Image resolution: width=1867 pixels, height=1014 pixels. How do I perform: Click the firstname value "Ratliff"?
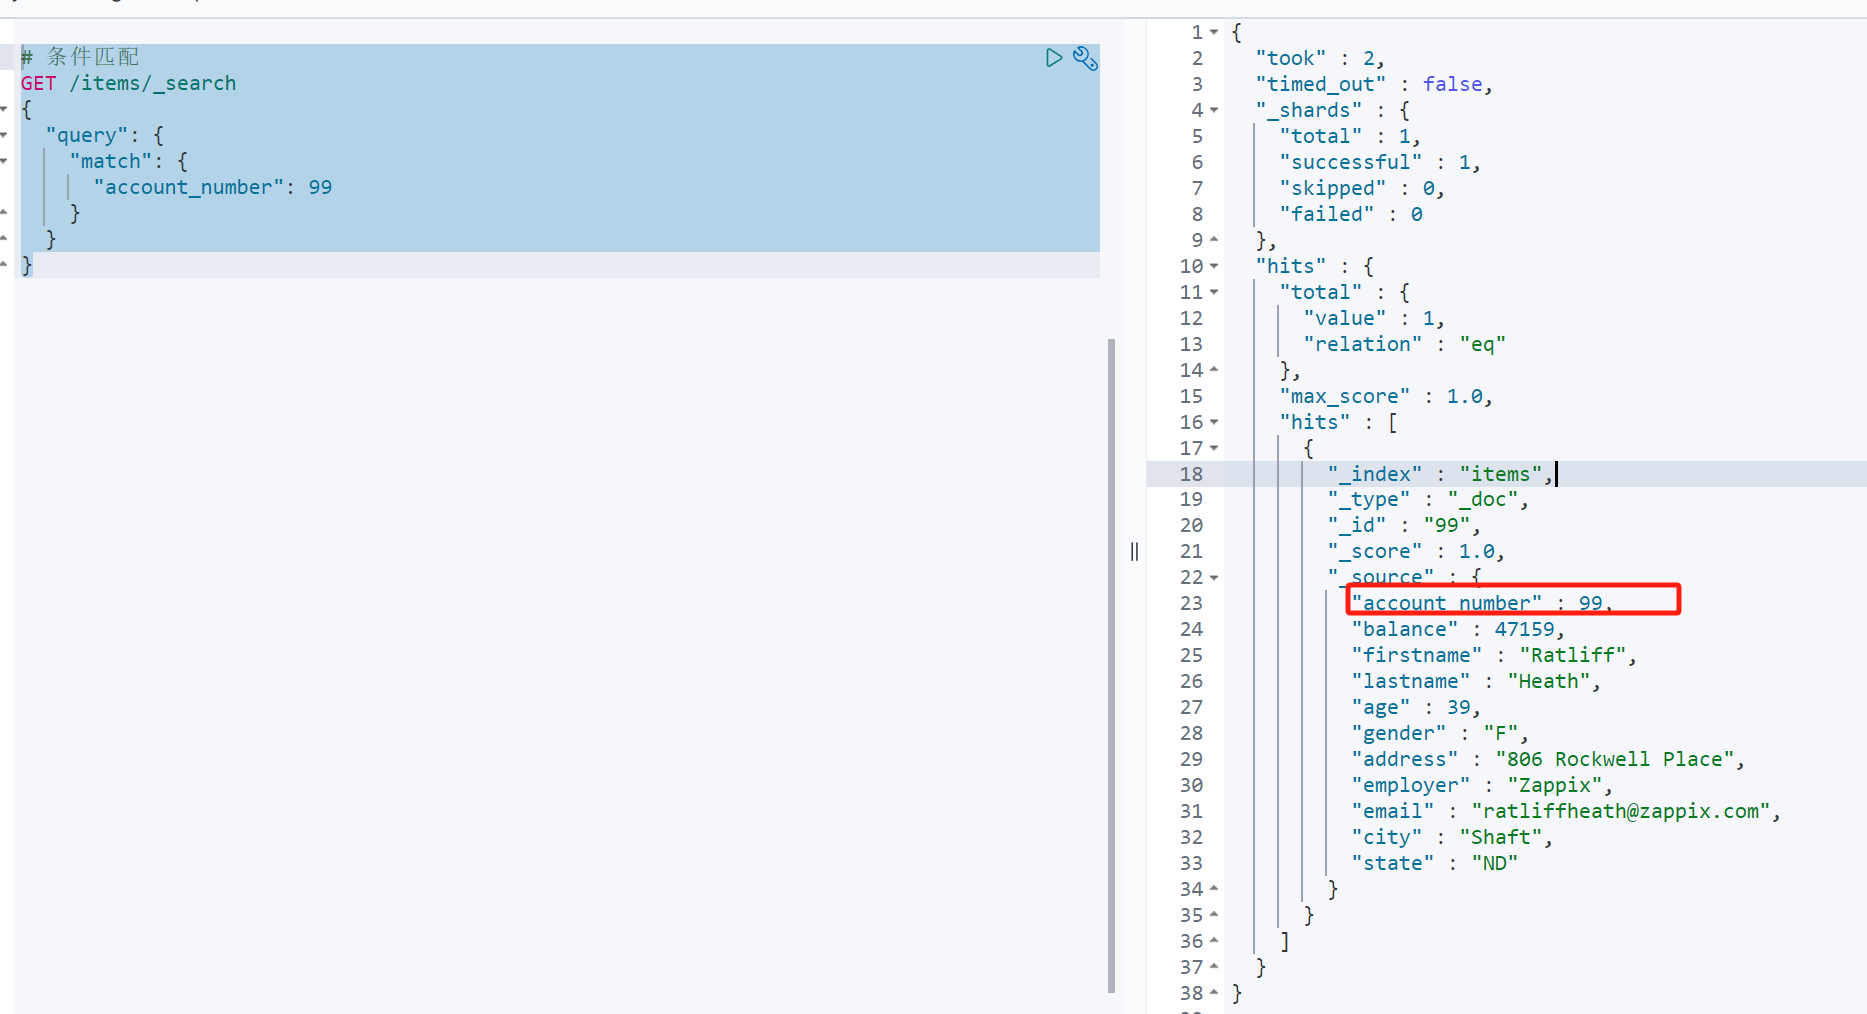click(1572, 655)
